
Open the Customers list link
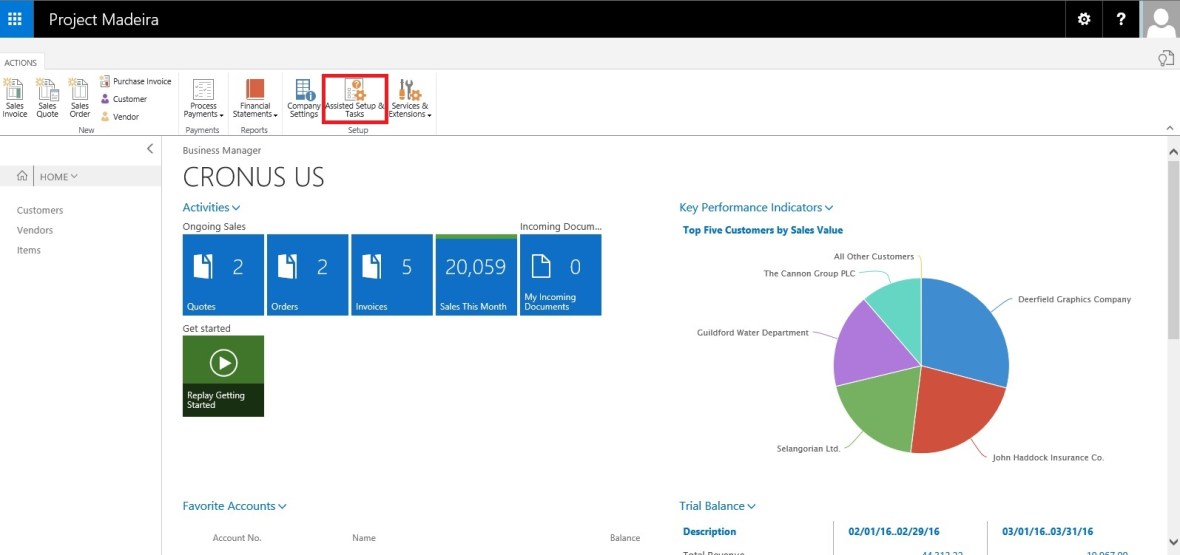pos(40,210)
